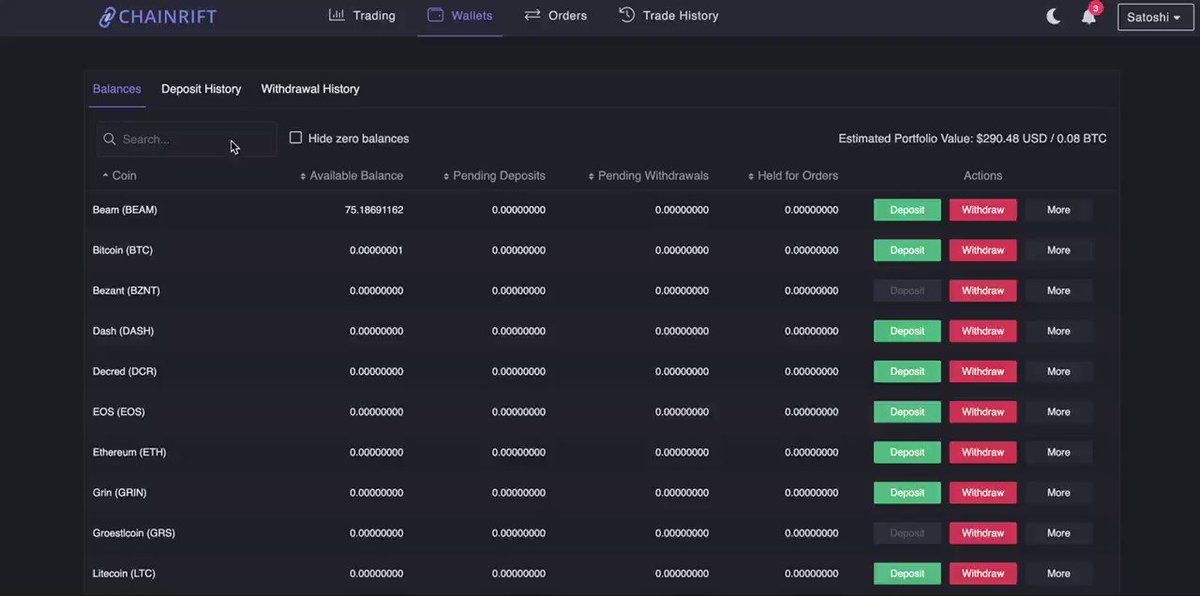This screenshot has height=596, width=1200.
Task: Click the Trade History clock icon
Action: (x=627, y=15)
